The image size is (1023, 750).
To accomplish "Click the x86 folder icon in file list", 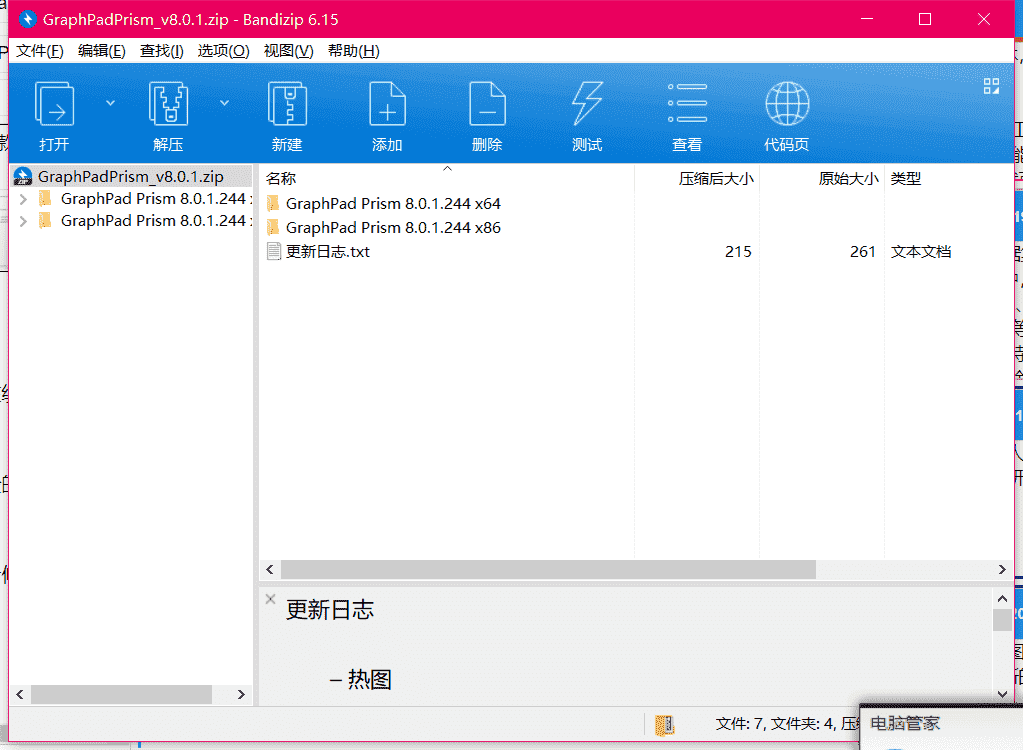I will pyautogui.click(x=273, y=228).
